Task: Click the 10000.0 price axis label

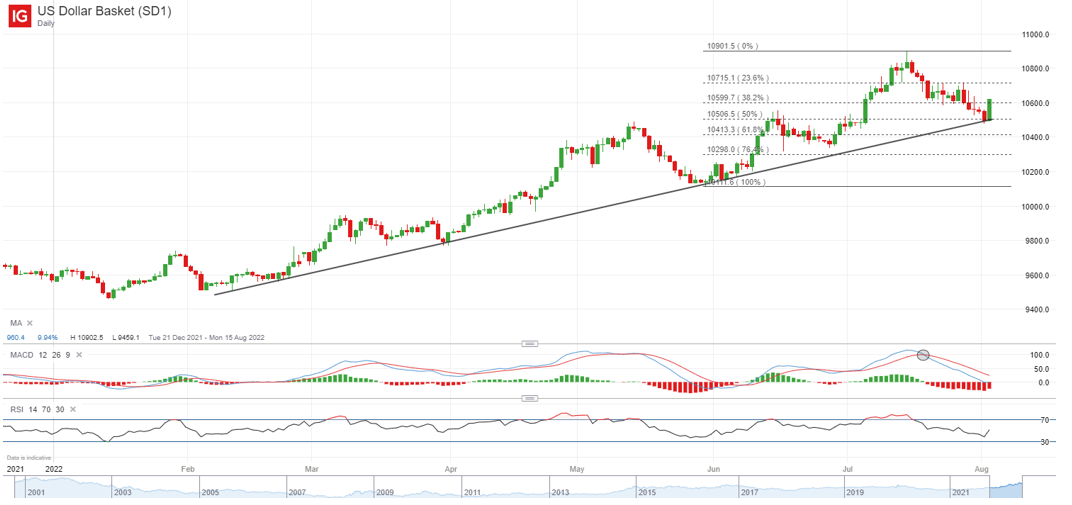Action: pos(1036,206)
